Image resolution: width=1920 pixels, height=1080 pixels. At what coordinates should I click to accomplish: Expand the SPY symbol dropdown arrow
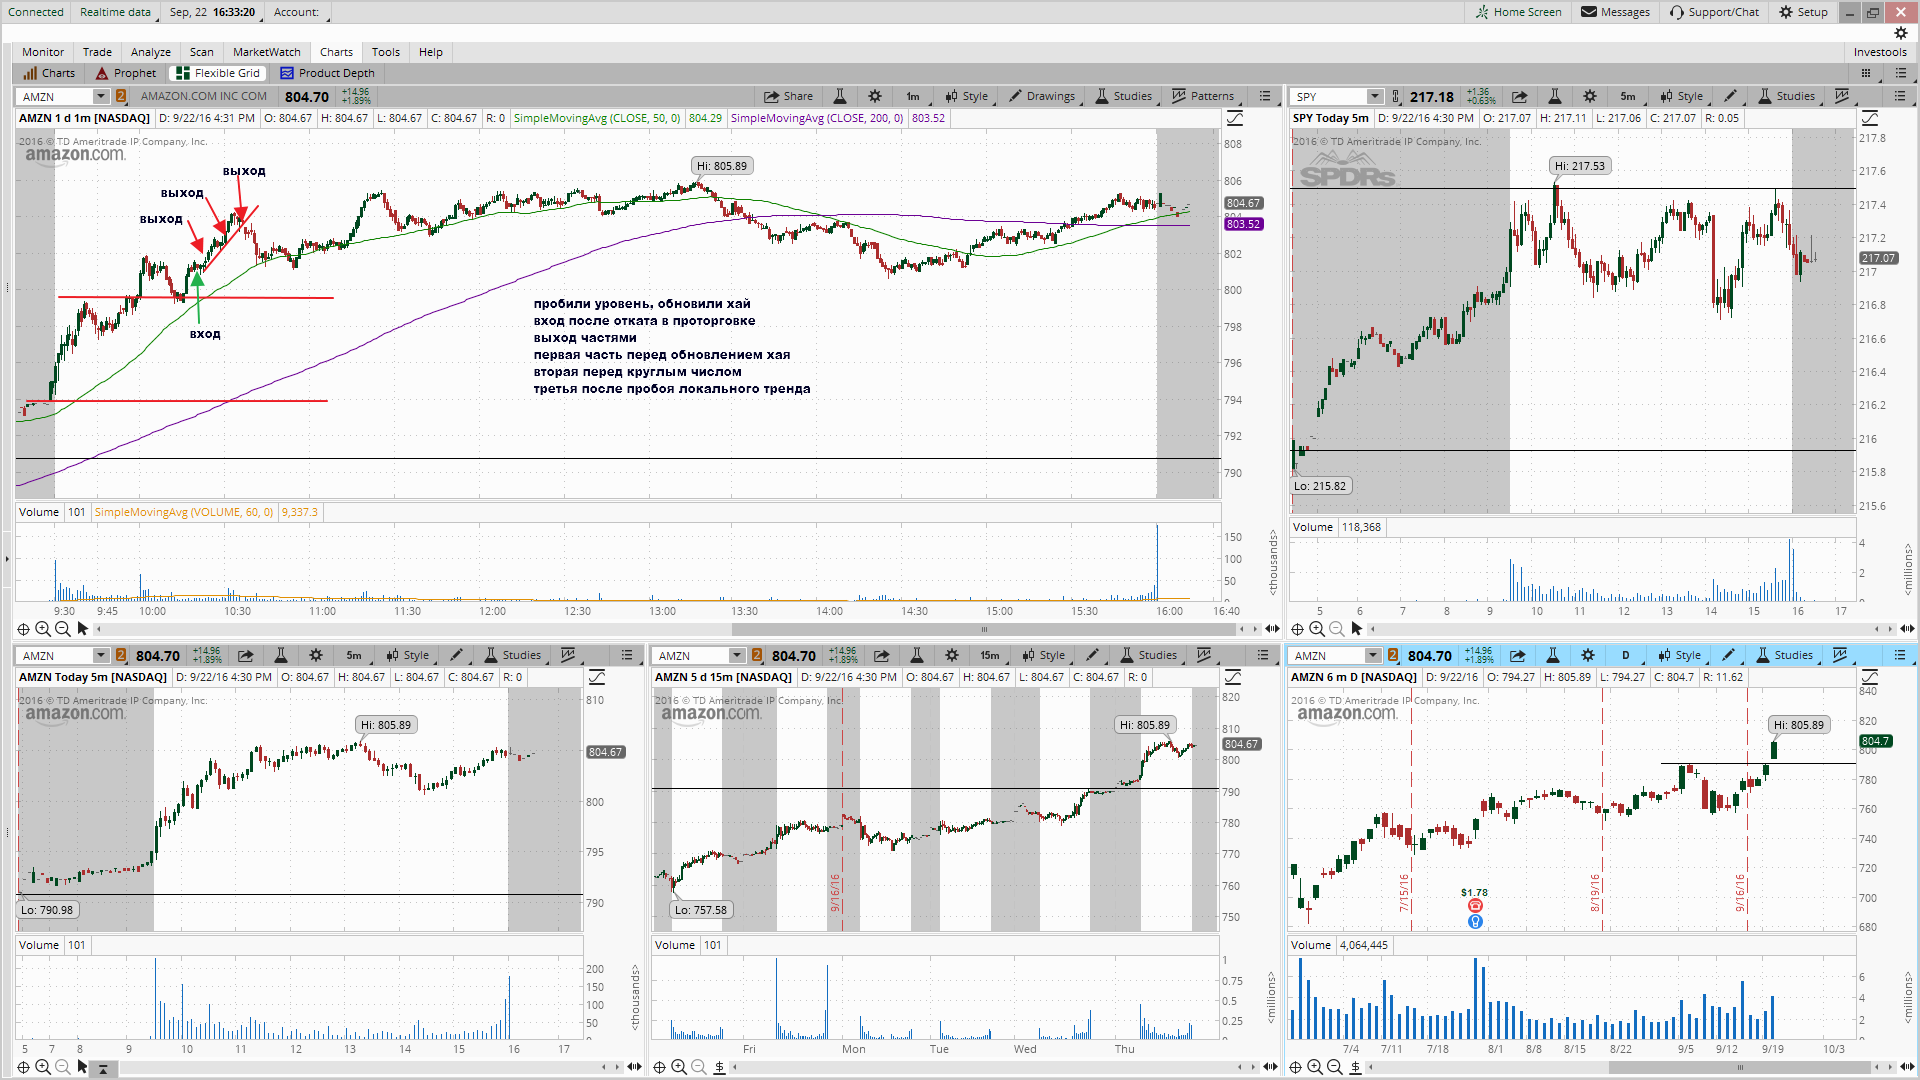[1374, 96]
